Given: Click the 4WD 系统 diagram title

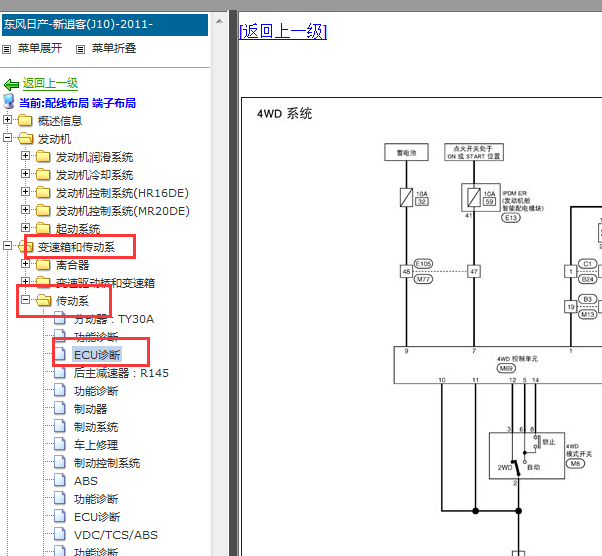Looking at the screenshot, I should click(284, 114).
